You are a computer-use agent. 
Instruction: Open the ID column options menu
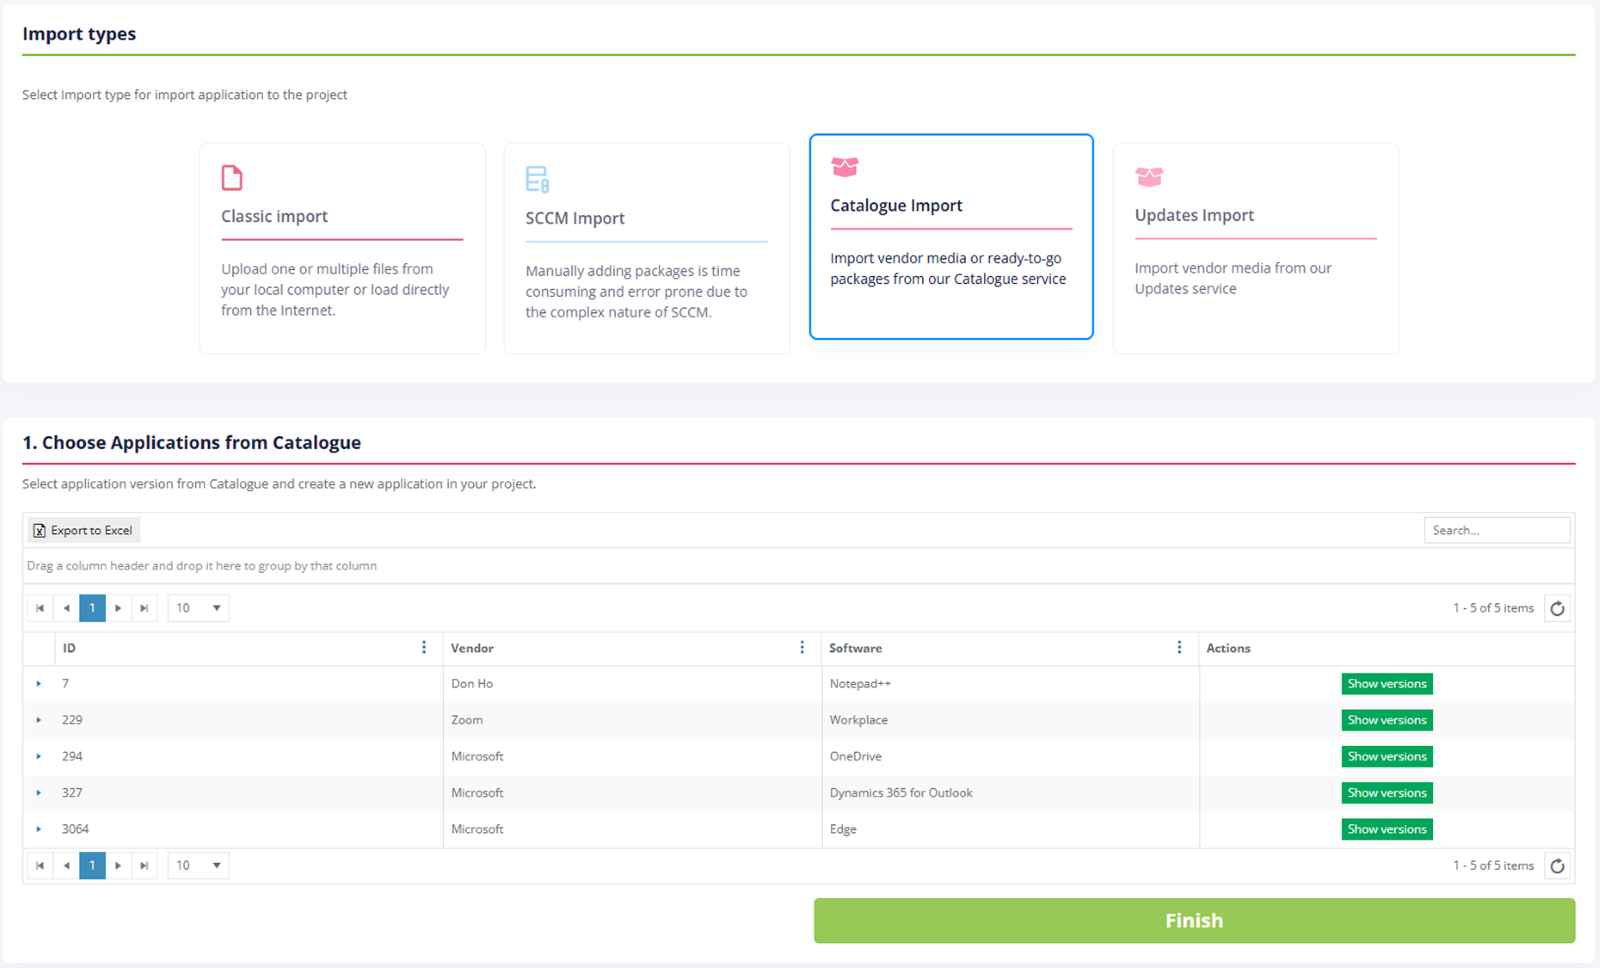(x=424, y=648)
